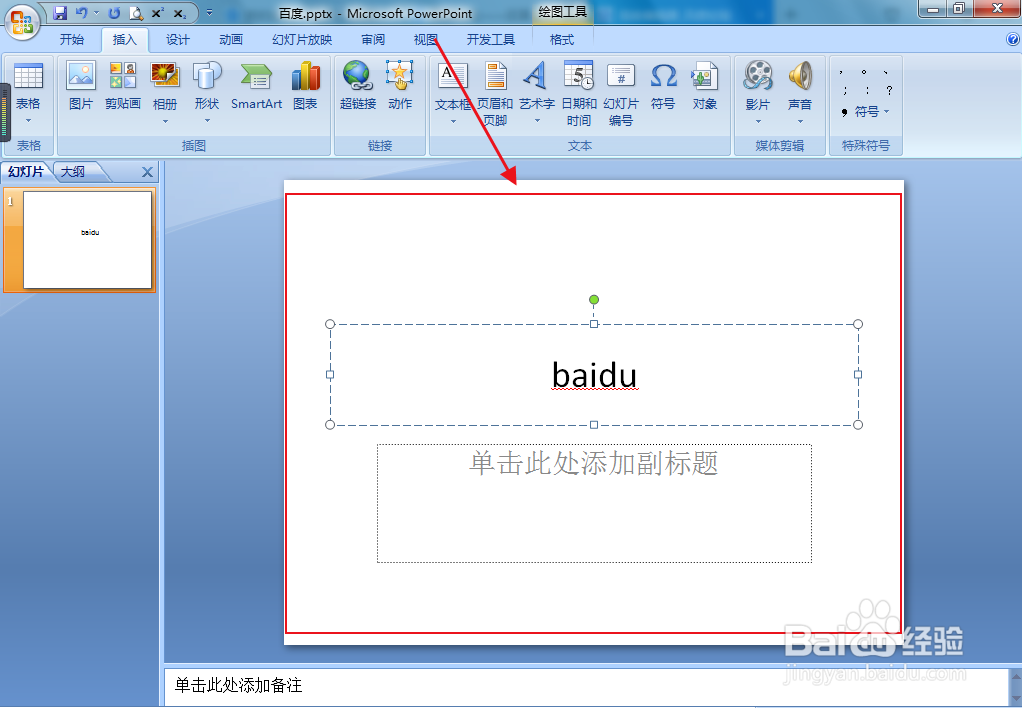Expand the 表格 dropdown arrow

28,121
